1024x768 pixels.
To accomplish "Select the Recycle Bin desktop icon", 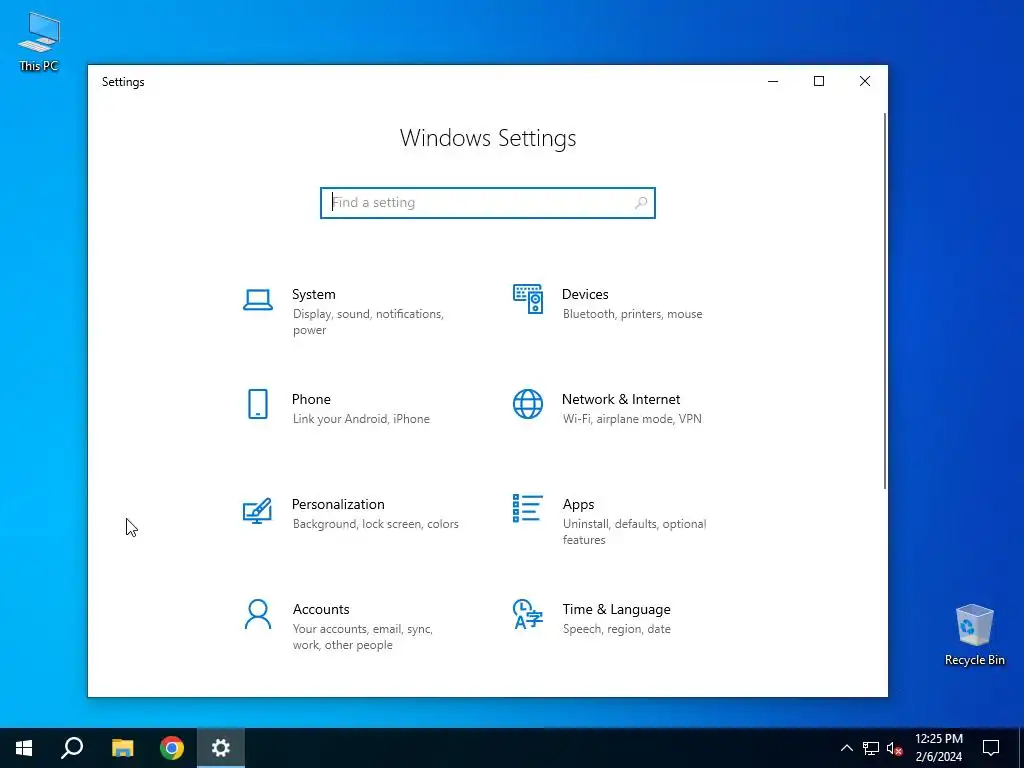I will pyautogui.click(x=974, y=635).
